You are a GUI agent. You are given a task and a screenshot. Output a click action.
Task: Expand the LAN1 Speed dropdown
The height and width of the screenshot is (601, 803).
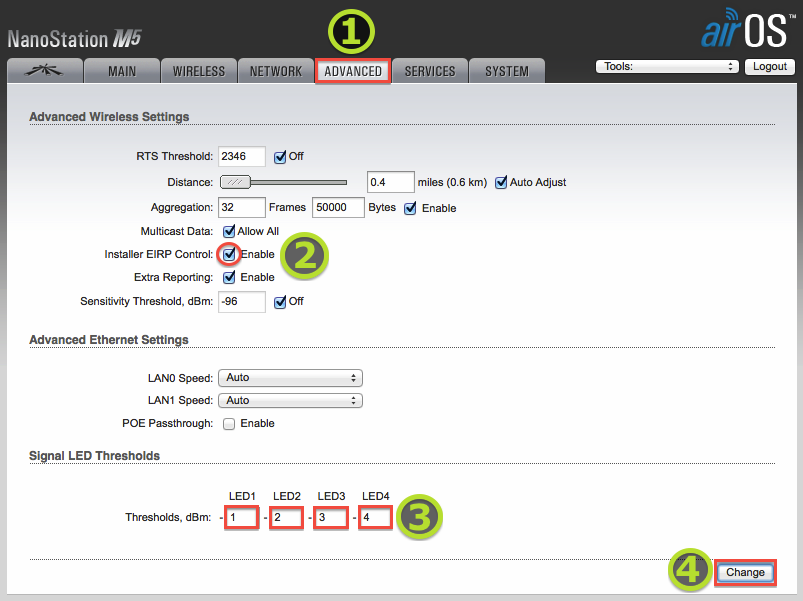point(290,401)
